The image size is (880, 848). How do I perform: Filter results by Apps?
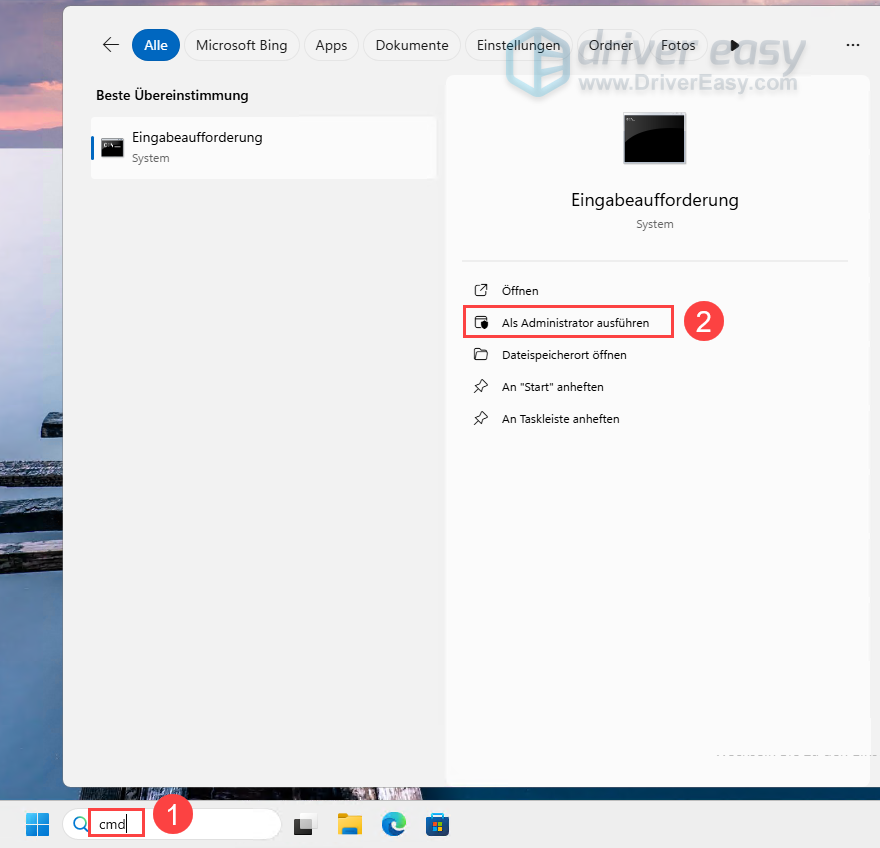click(x=331, y=45)
